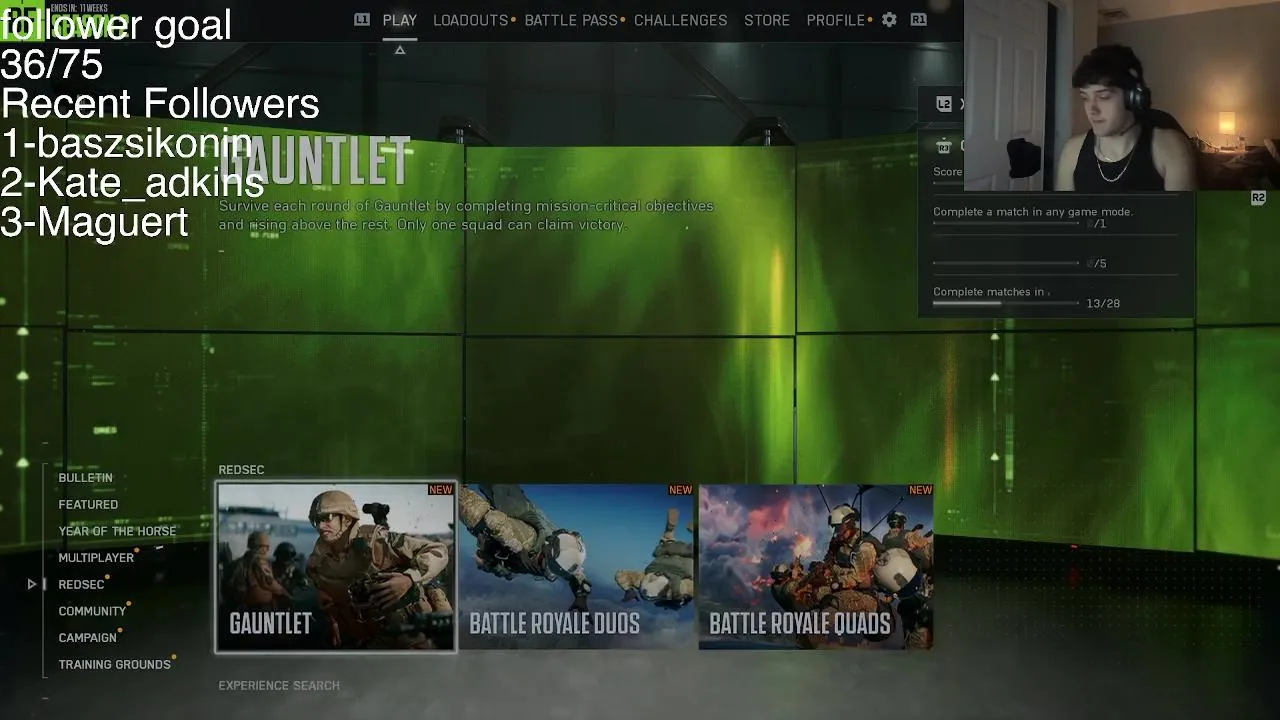Select BULLETIN in the side menu

pyautogui.click(x=85, y=478)
